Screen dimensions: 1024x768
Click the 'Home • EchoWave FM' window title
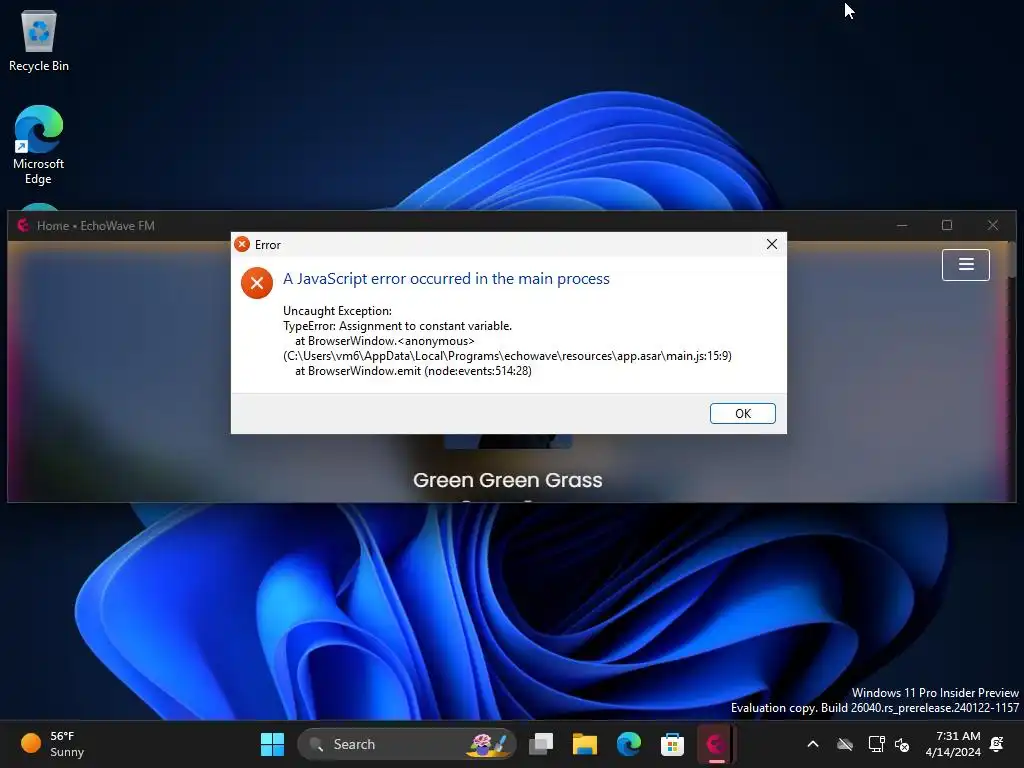pyautogui.click(x=95, y=225)
